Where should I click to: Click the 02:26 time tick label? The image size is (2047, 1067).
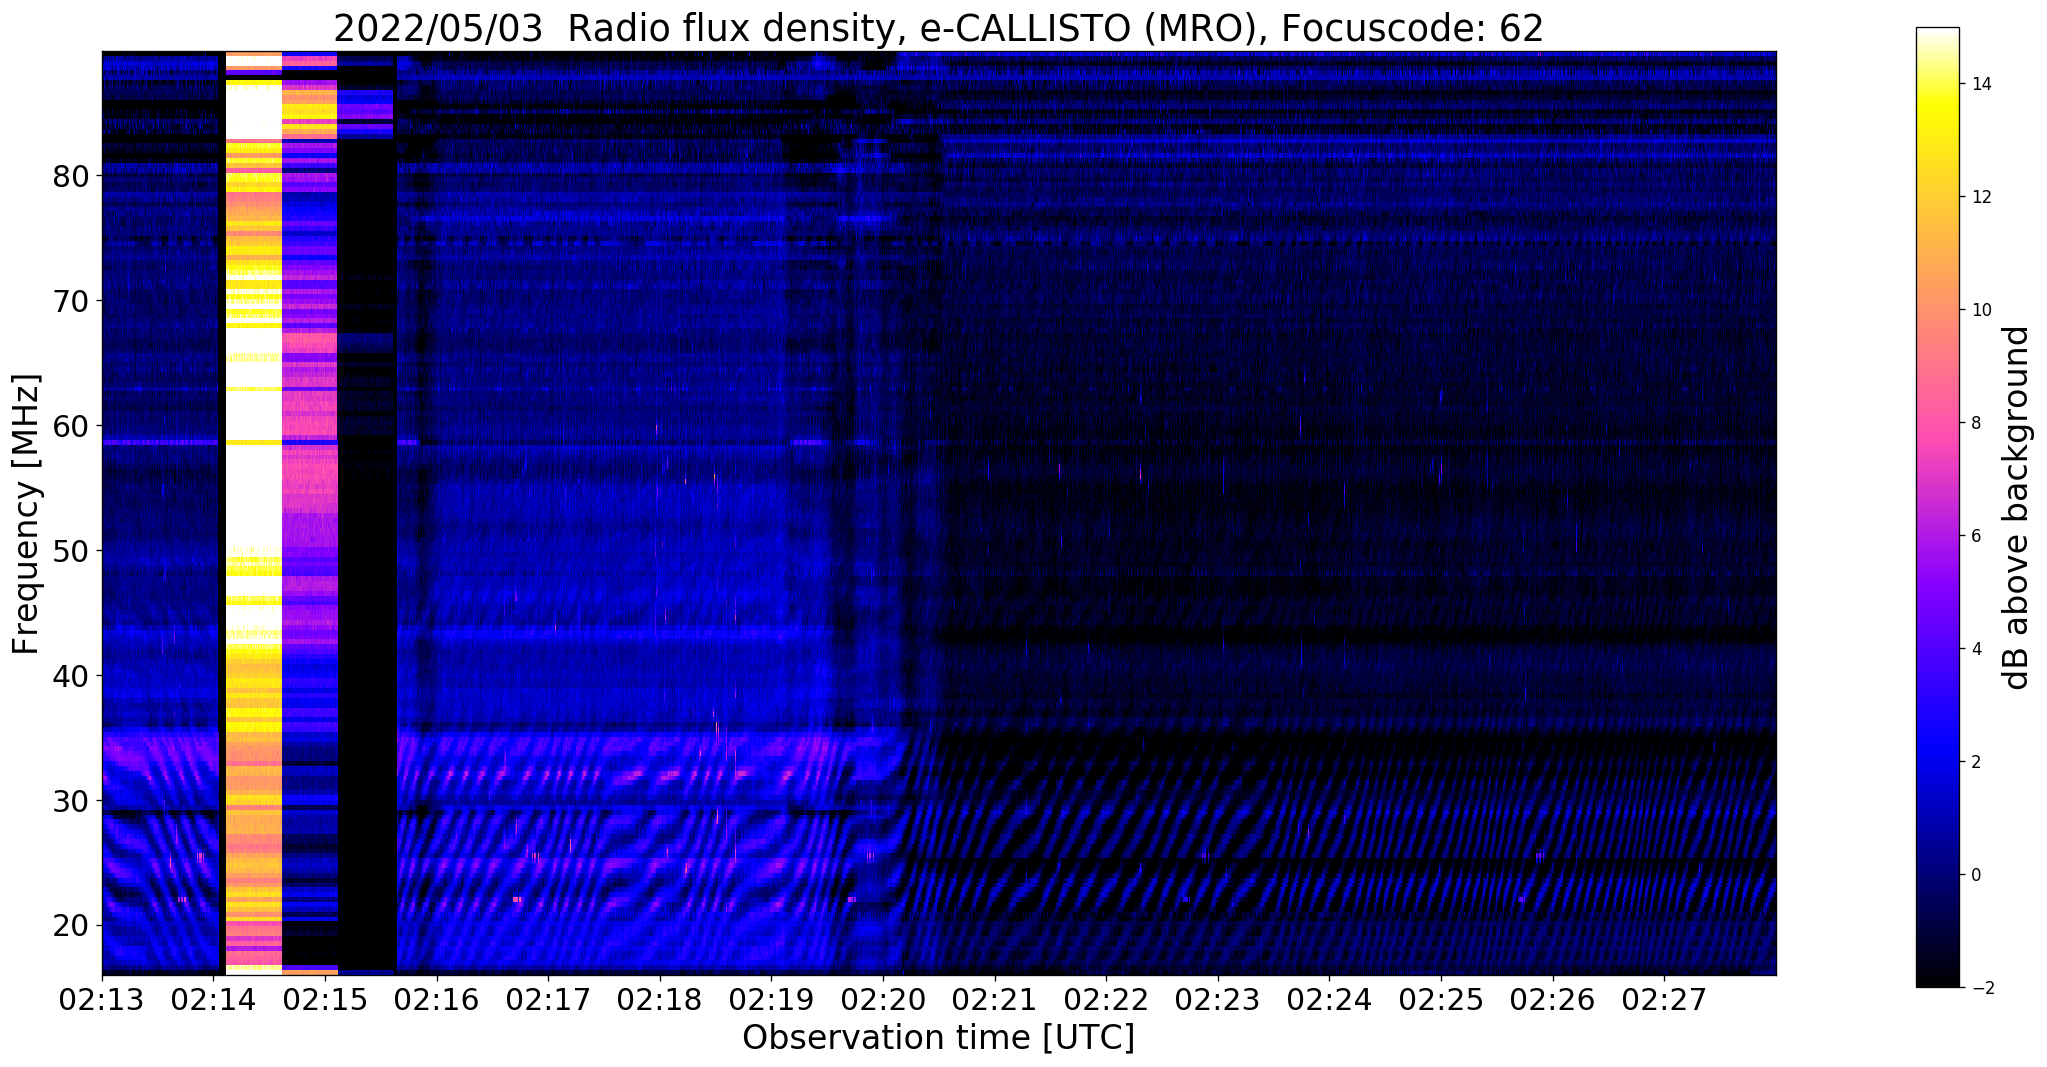[x=1552, y=999]
